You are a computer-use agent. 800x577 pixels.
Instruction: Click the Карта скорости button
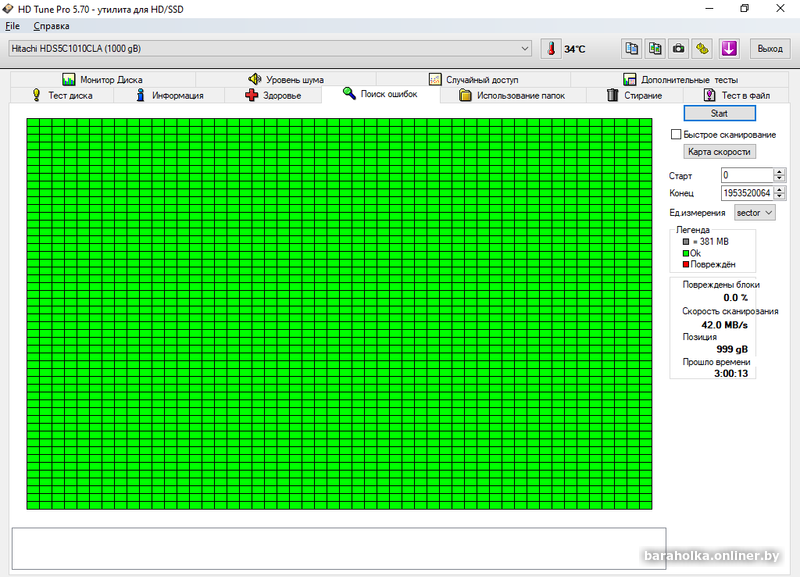click(x=719, y=152)
